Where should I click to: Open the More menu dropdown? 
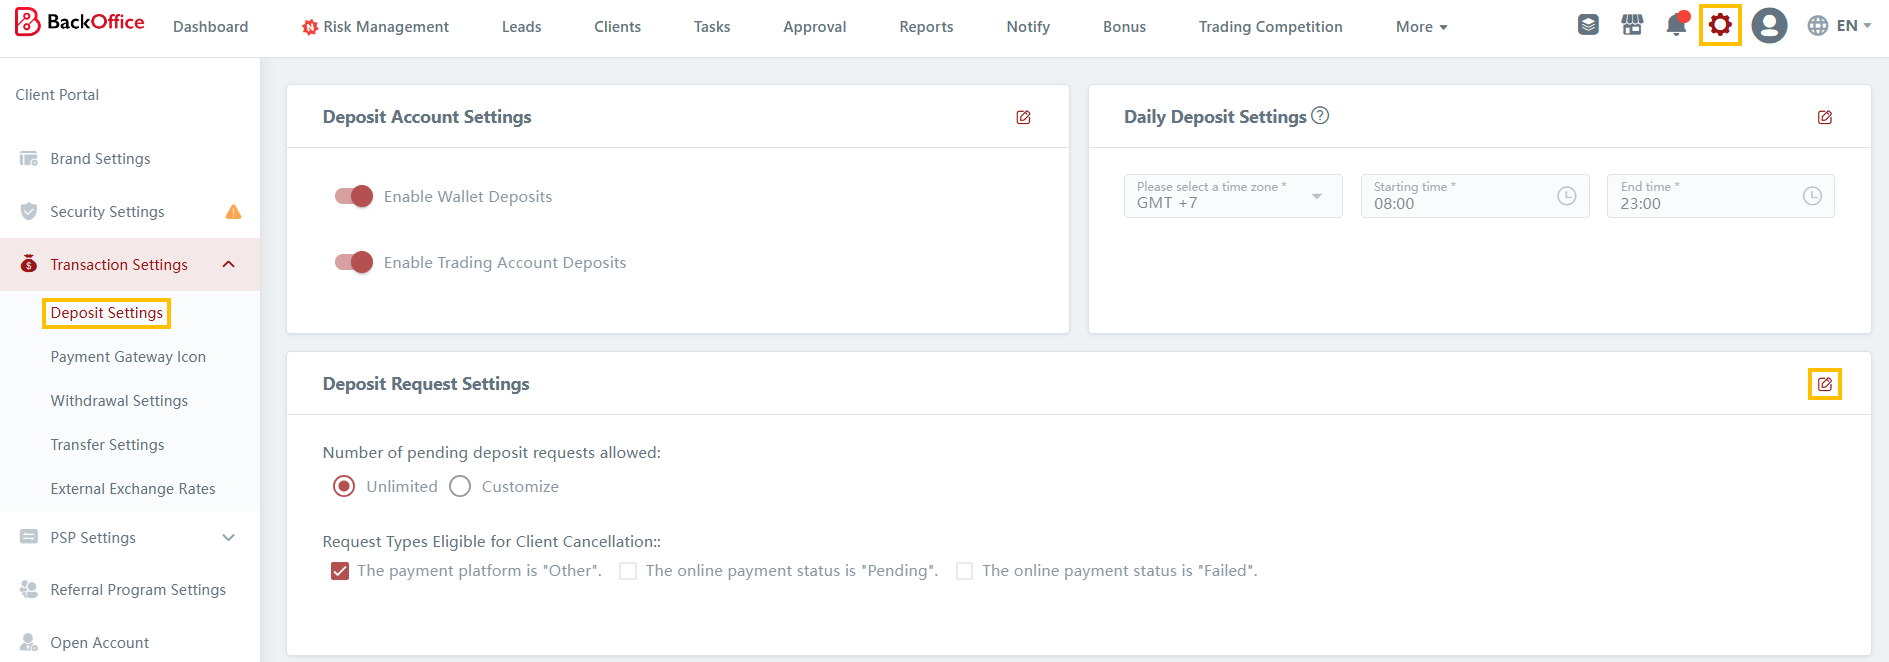1421,27
